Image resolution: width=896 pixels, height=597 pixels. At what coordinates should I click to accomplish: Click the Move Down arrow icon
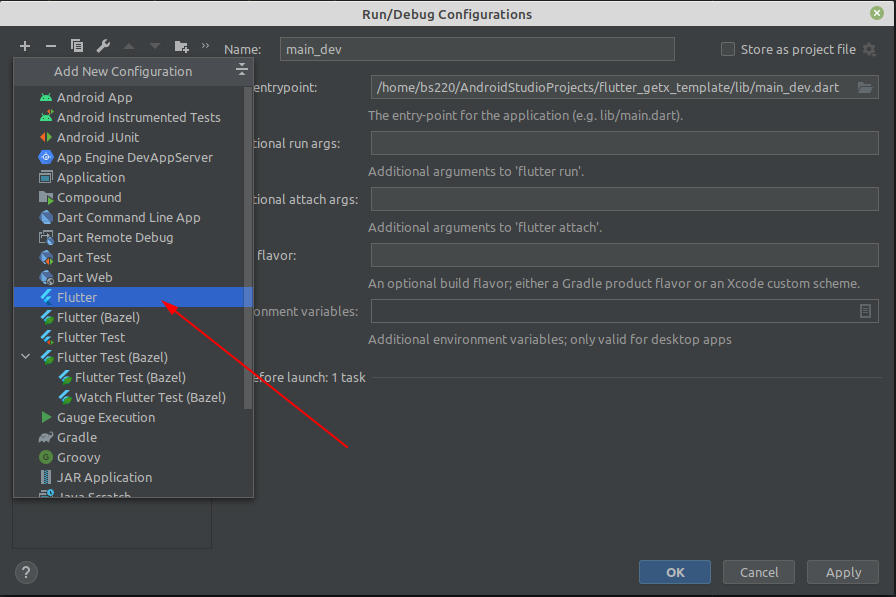155,46
